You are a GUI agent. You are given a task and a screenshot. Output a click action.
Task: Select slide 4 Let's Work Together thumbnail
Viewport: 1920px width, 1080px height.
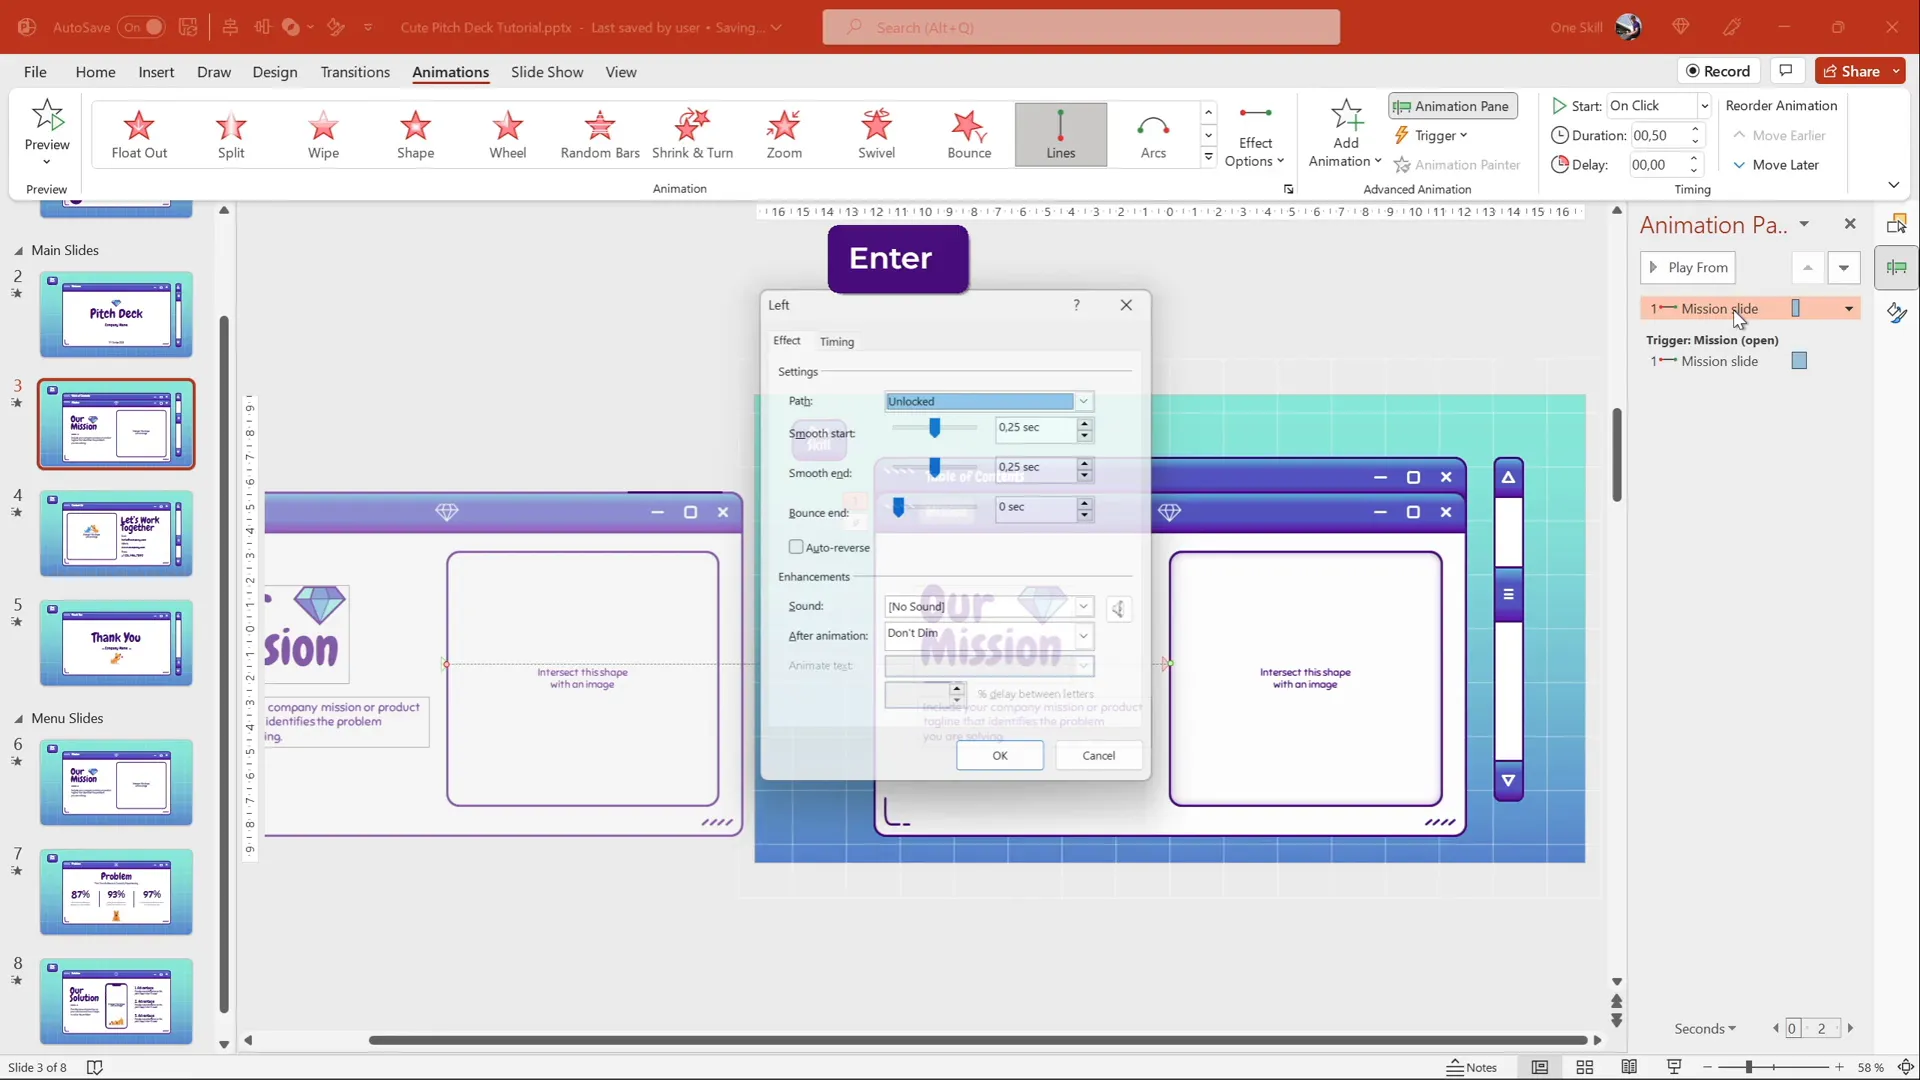116,533
